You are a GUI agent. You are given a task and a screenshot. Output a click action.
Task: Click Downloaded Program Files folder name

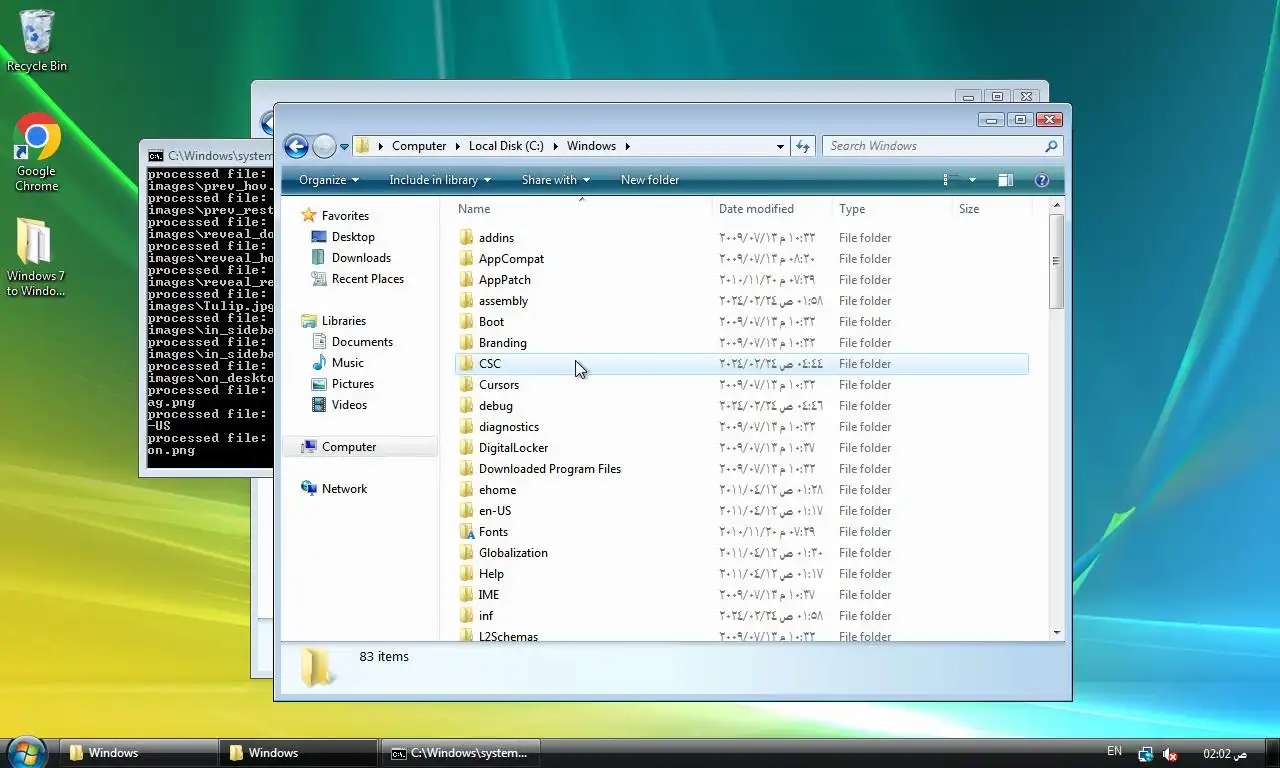coord(550,469)
